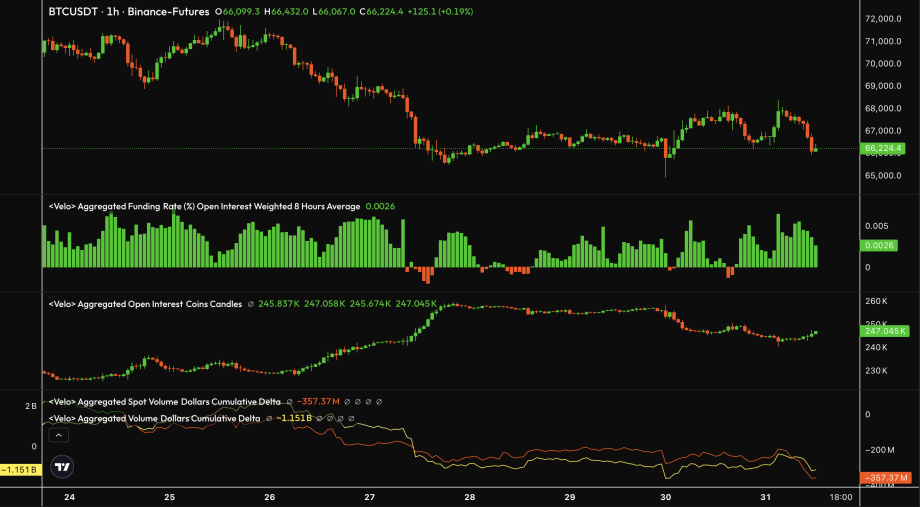Click the 18:00 time label on the axis
This screenshot has width=920, height=507.
841,496
